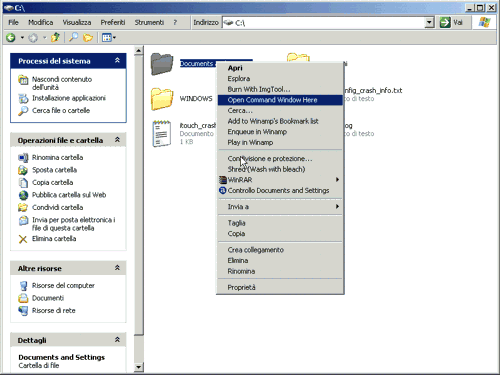Click the Controllo Documents and Settings icon

(223, 190)
